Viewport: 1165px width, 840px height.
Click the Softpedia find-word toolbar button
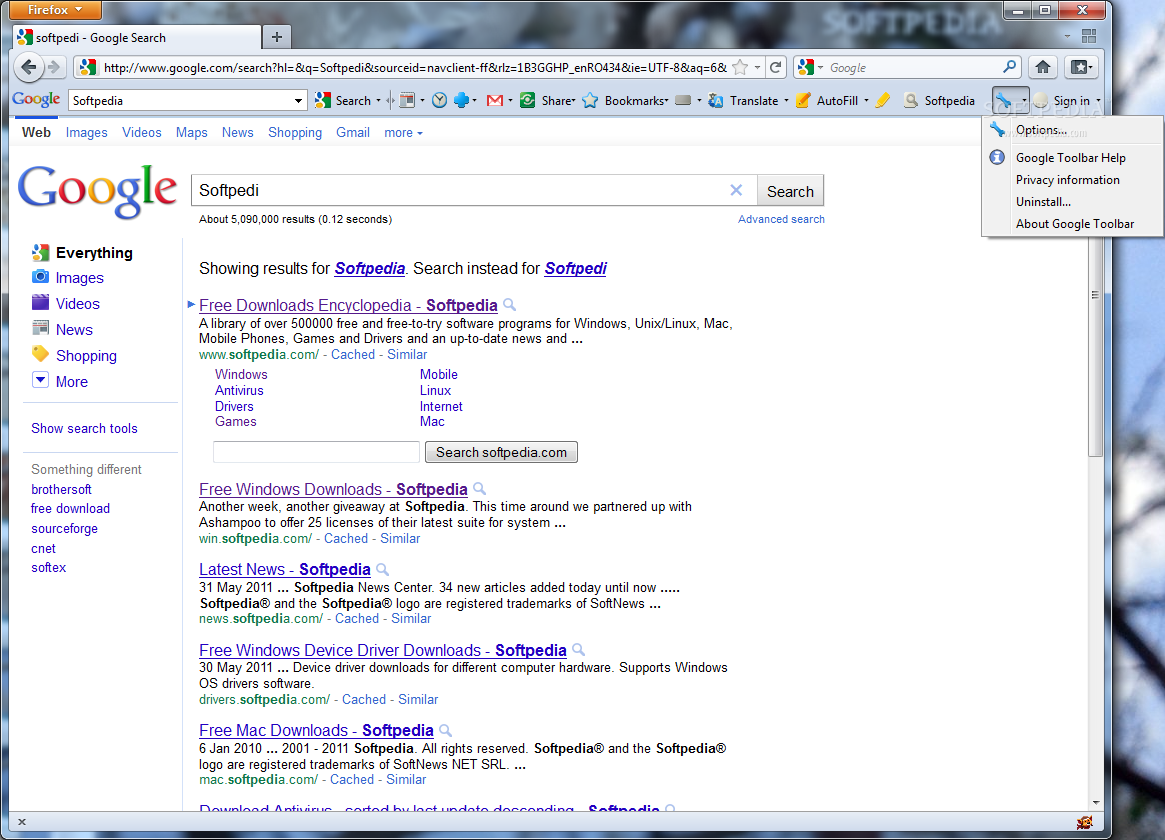pyautogui.click(x=938, y=100)
